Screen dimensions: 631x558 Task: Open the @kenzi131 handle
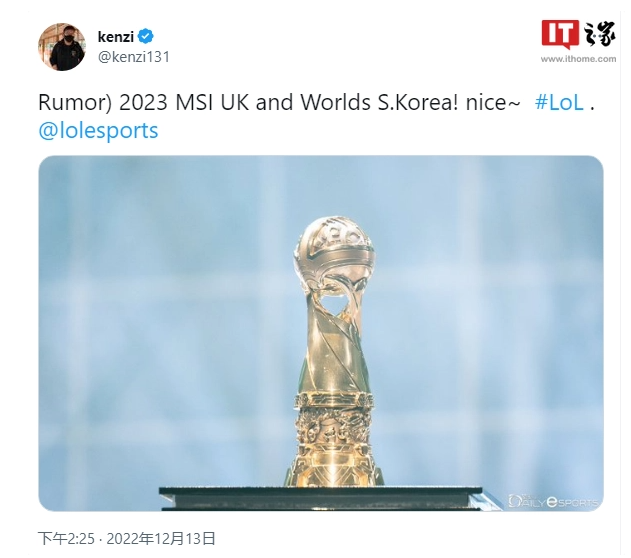134,57
